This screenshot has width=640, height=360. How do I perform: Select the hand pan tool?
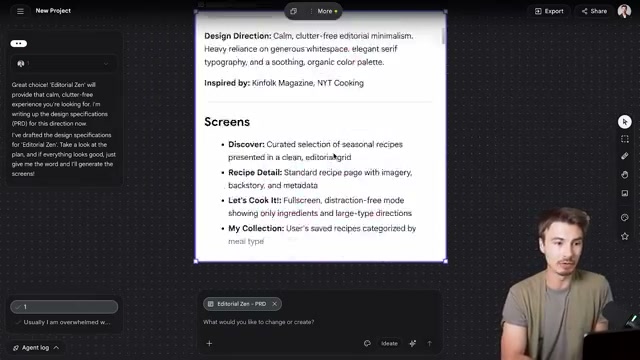[624, 174]
